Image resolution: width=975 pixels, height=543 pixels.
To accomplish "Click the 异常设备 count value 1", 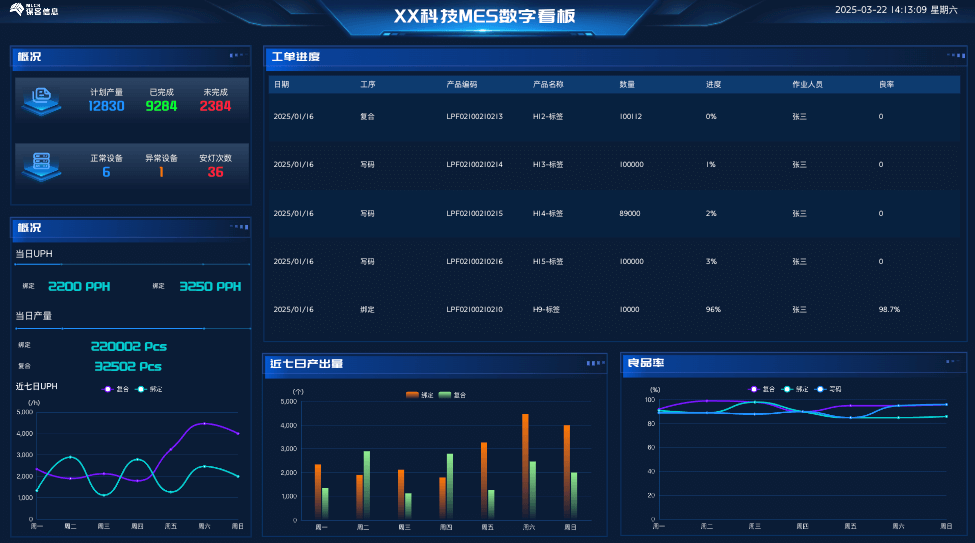I will [x=161, y=172].
